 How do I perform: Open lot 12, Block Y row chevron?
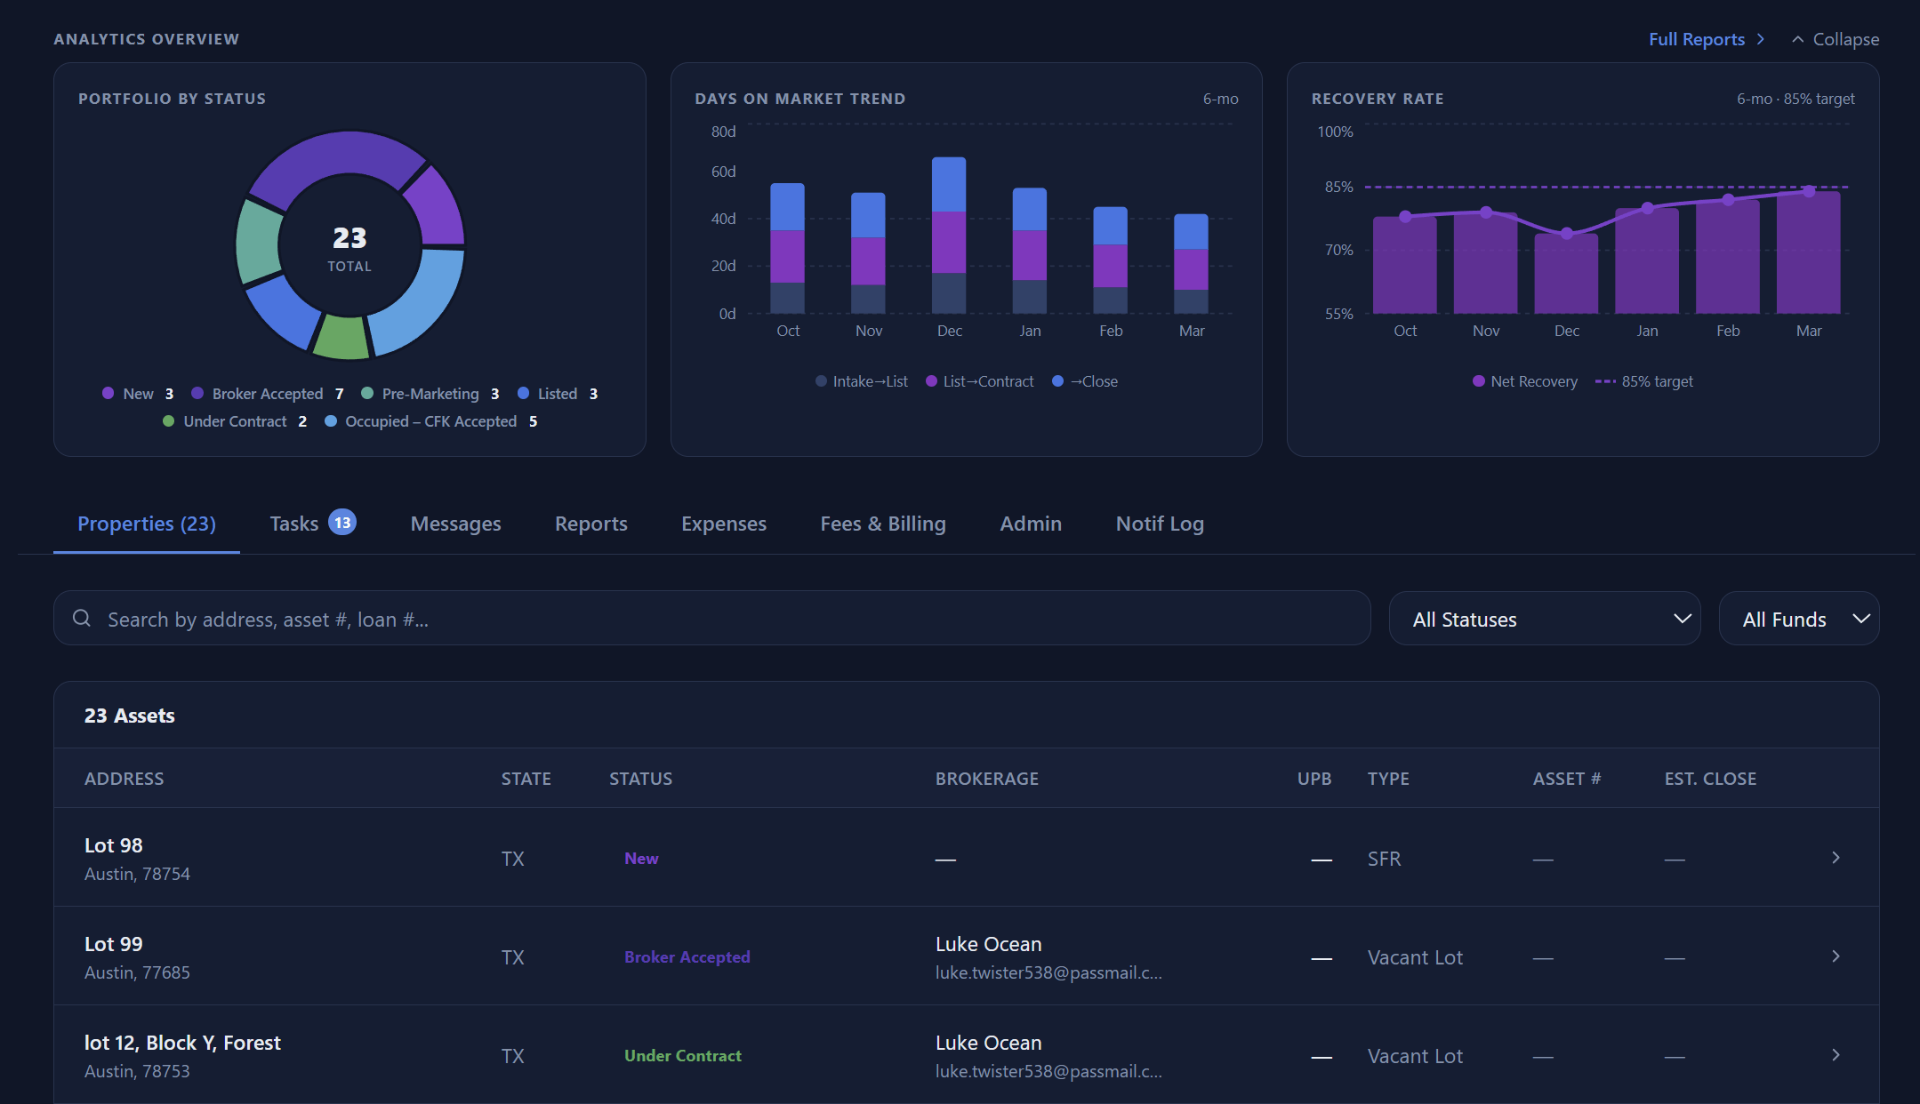click(x=1836, y=1055)
